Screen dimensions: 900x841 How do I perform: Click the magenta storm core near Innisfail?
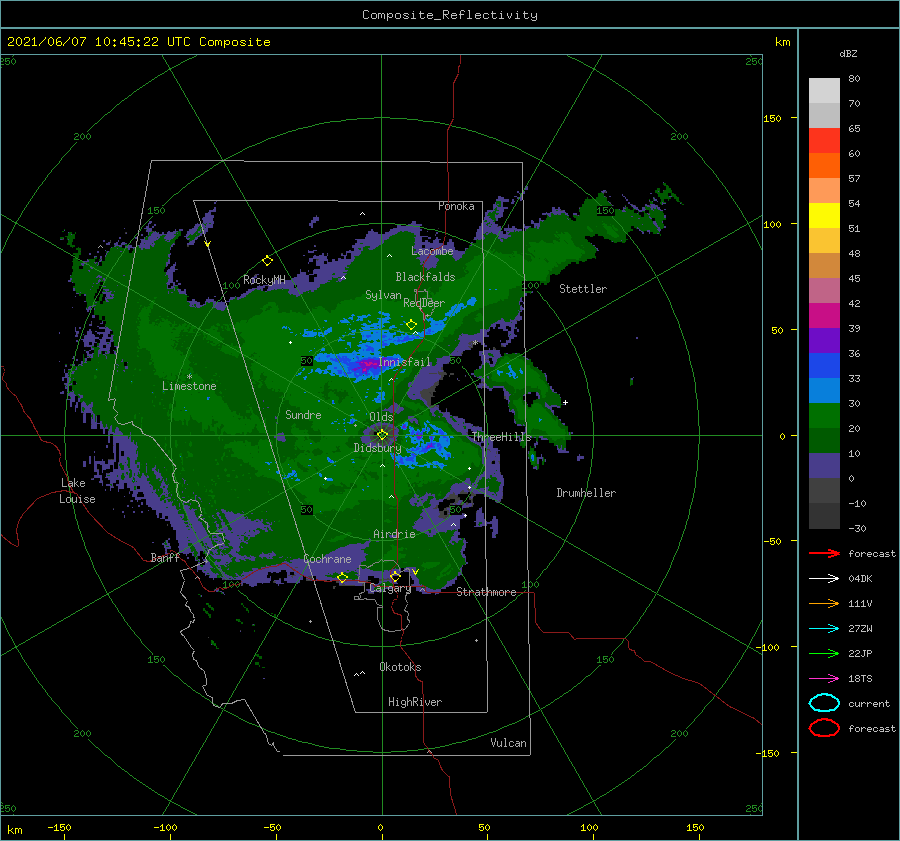[x=366, y=364]
